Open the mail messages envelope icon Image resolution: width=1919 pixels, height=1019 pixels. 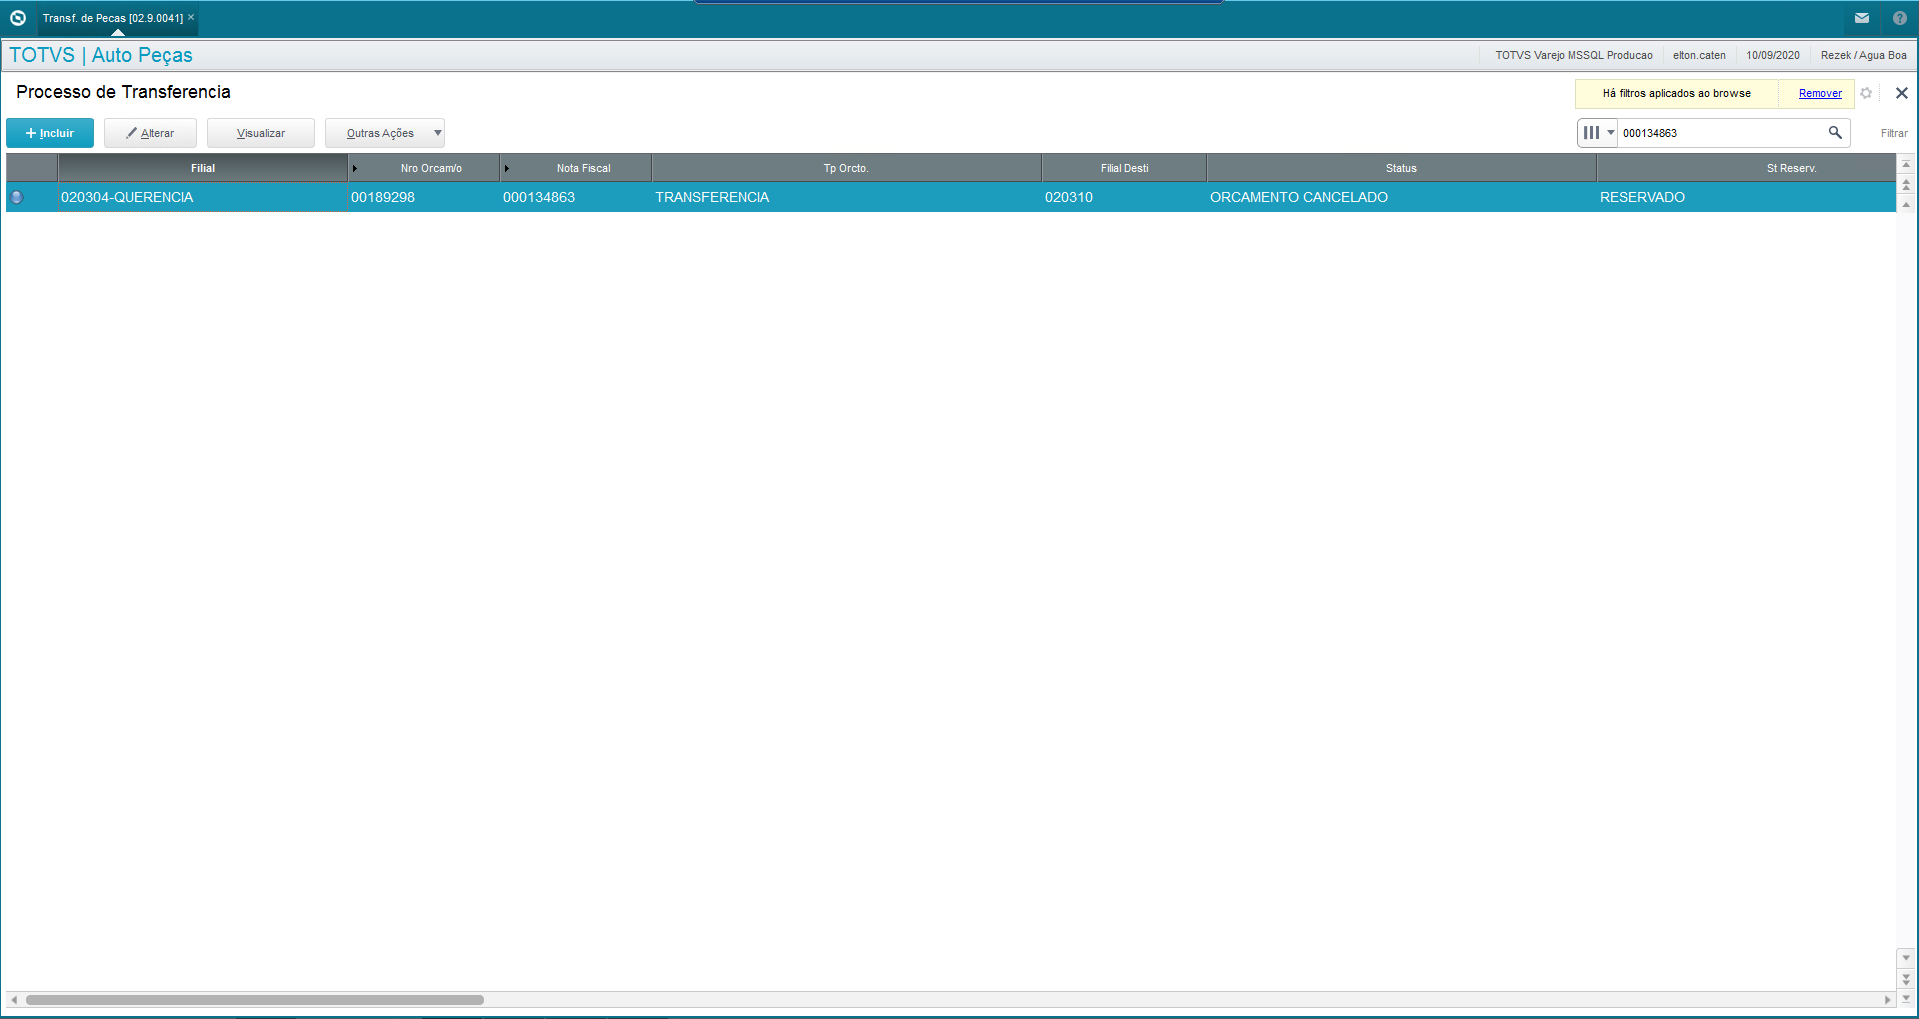pos(1862,18)
